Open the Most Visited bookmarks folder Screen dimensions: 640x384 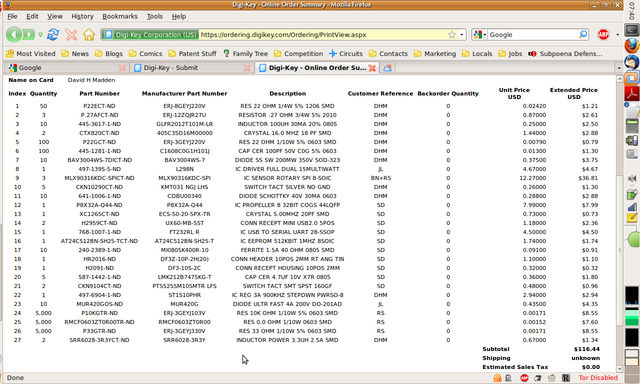(x=31, y=53)
